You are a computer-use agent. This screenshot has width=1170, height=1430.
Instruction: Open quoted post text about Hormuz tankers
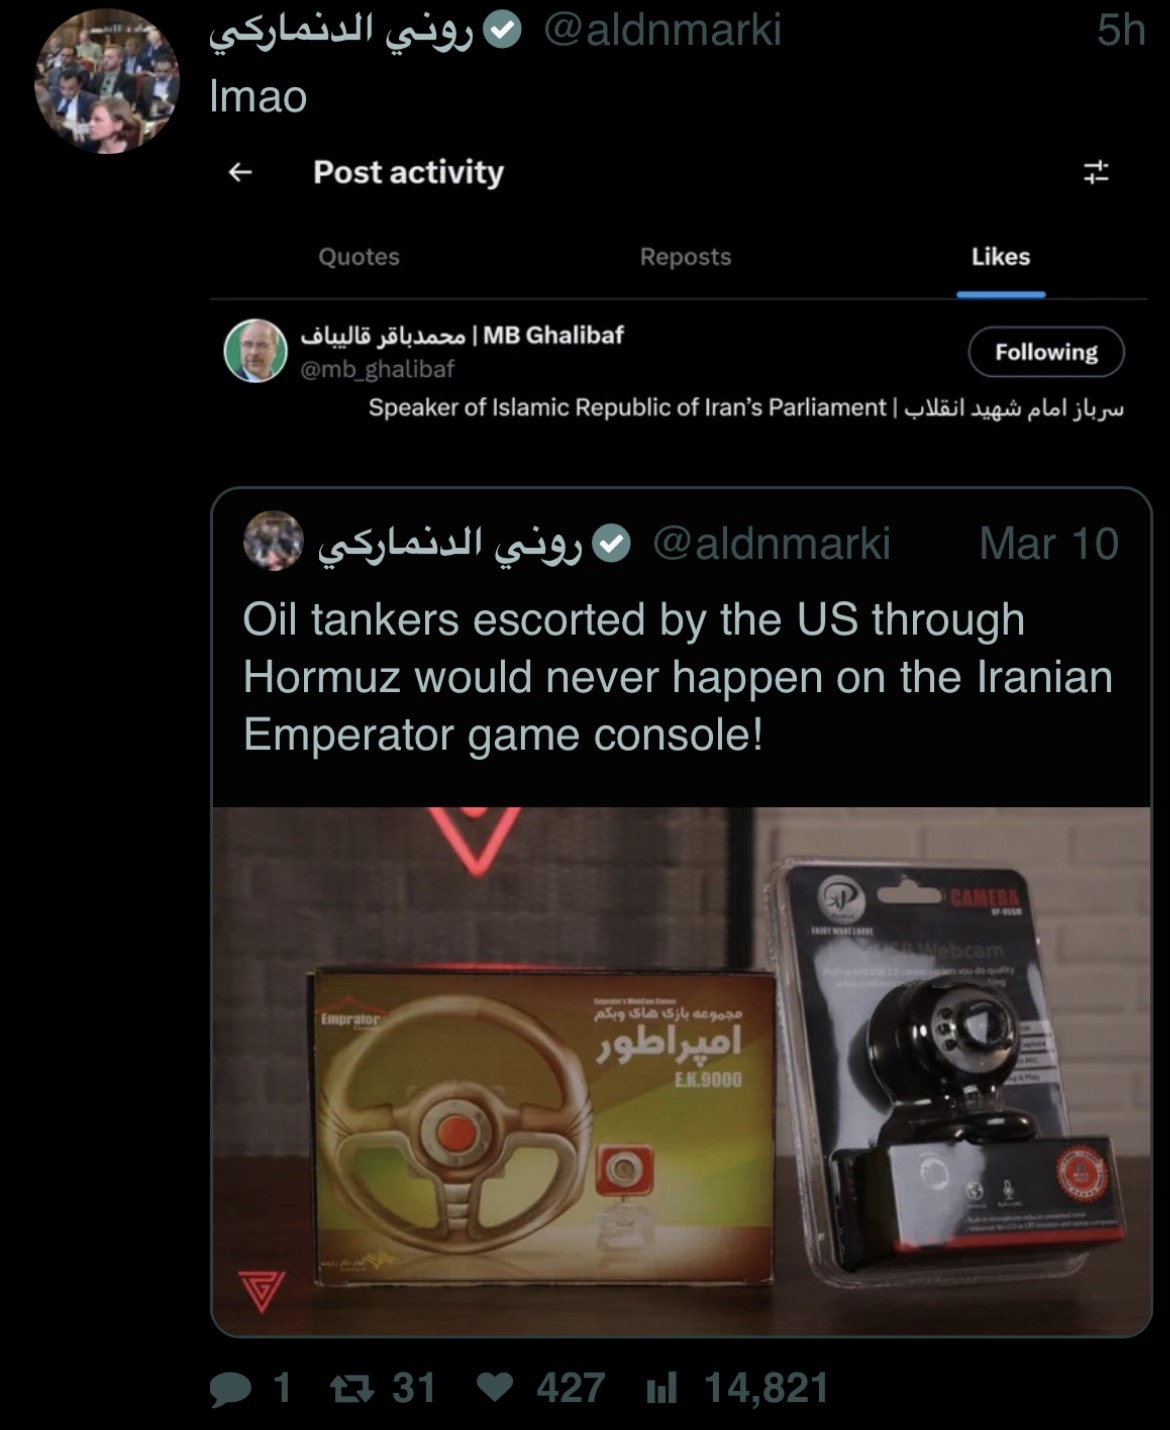tap(678, 677)
